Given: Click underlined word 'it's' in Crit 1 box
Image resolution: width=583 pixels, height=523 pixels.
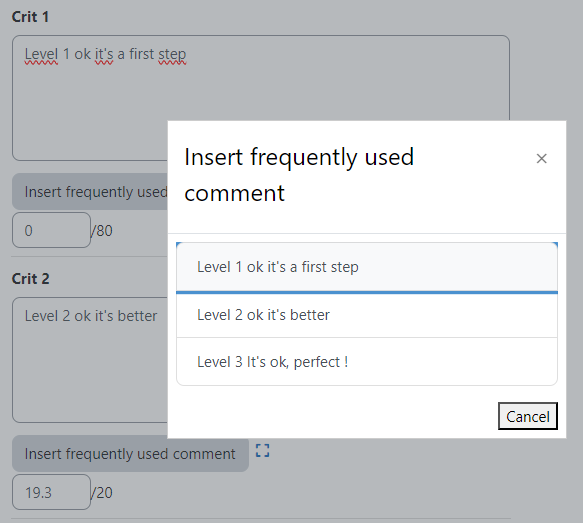Looking at the screenshot, I should pos(104,55).
